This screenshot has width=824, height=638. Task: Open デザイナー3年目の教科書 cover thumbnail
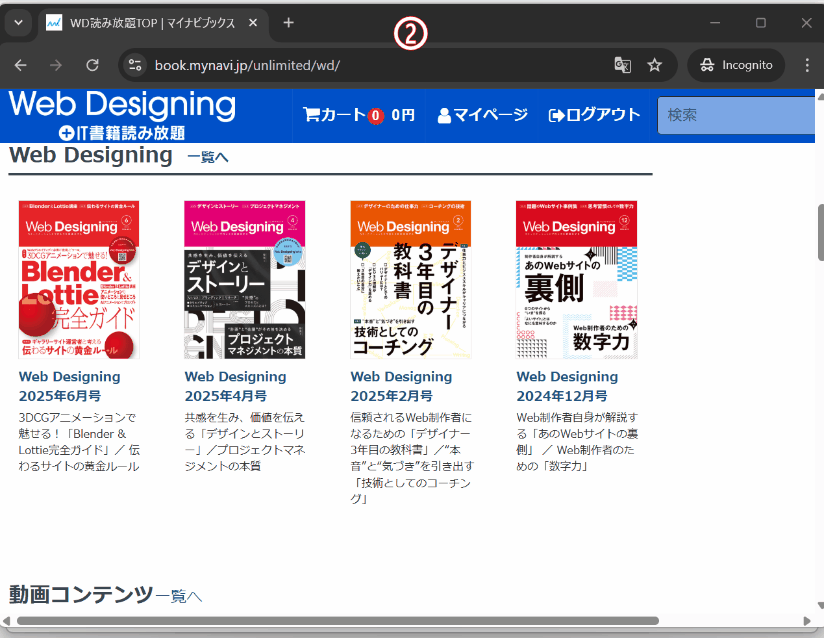click(x=411, y=280)
